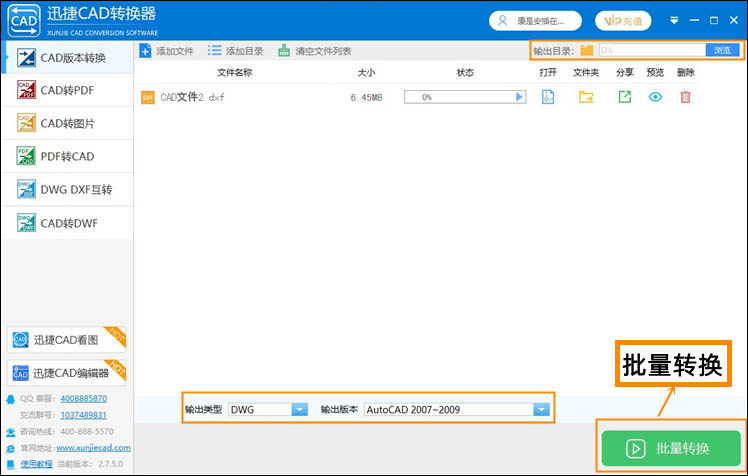
Task: Open the CAD版本转换 sidebar tab
Action: (68, 58)
